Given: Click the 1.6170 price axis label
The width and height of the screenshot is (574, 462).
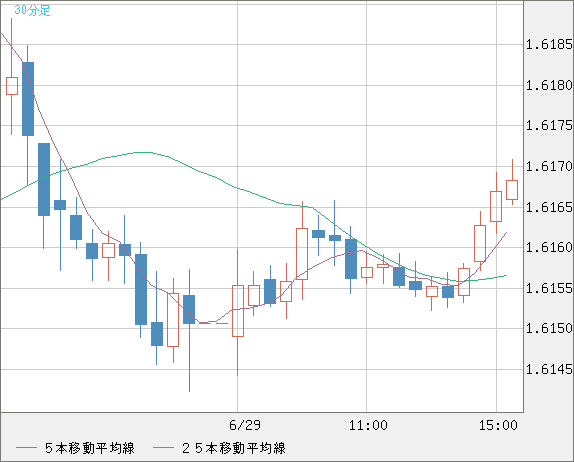Looking at the screenshot, I should pos(549,167).
